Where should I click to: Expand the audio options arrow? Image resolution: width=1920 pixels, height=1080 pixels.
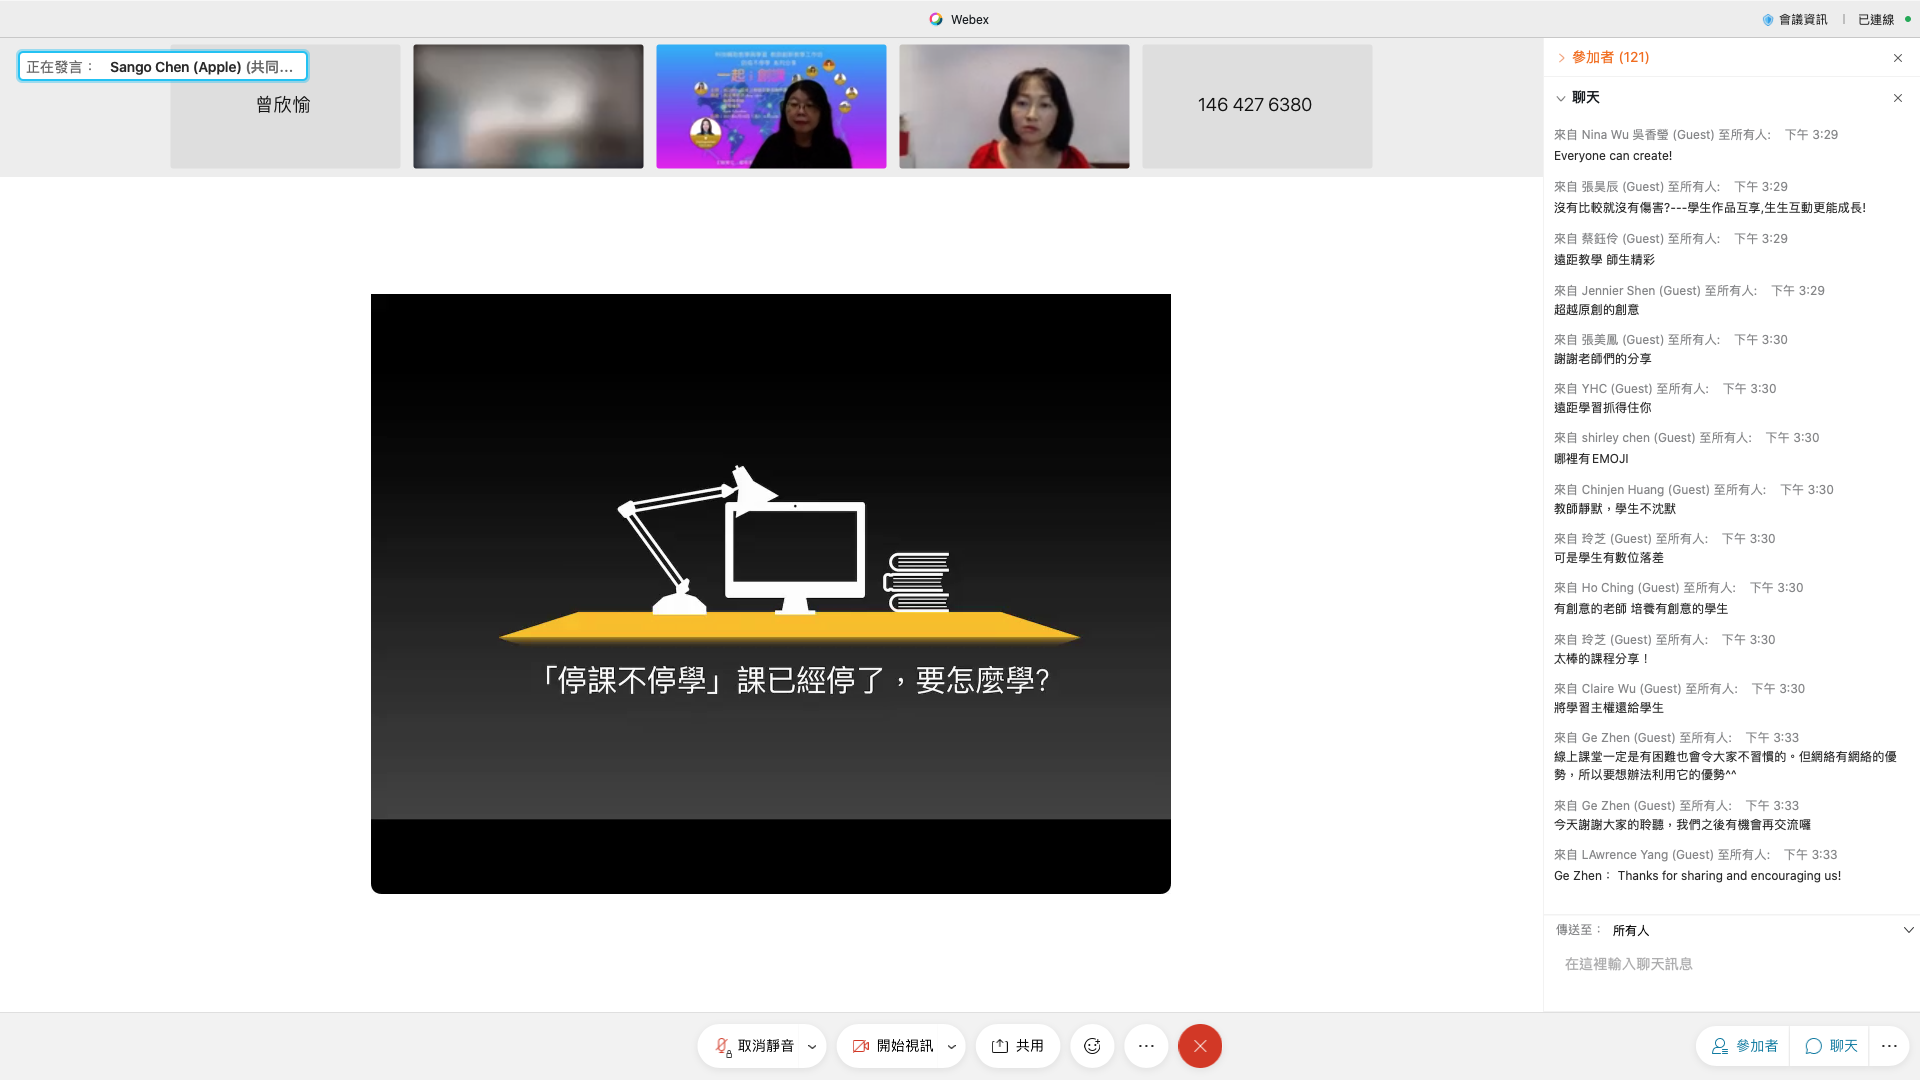812,1047
